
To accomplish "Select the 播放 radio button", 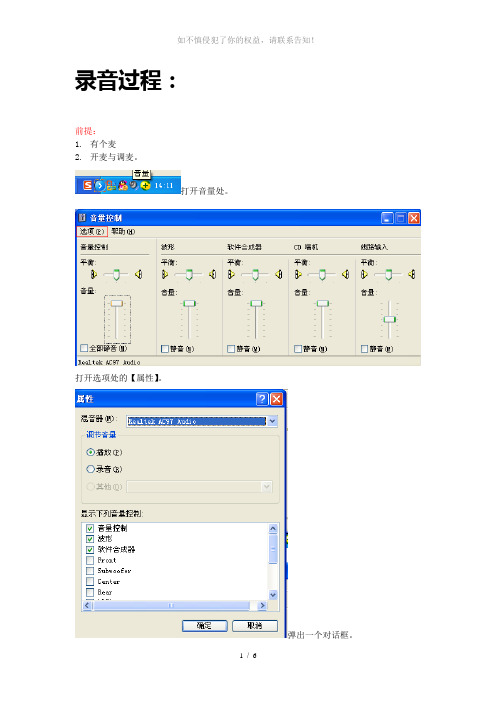I will 90,452.
